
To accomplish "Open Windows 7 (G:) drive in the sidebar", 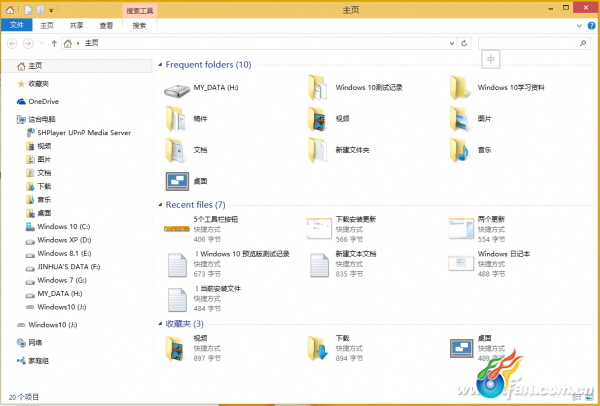I will 56,280.
